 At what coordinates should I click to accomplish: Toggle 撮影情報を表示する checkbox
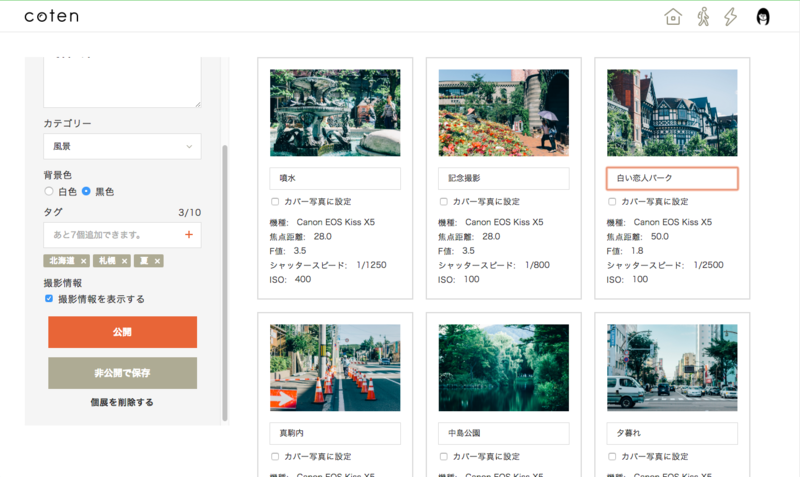(x=49, y=298)
